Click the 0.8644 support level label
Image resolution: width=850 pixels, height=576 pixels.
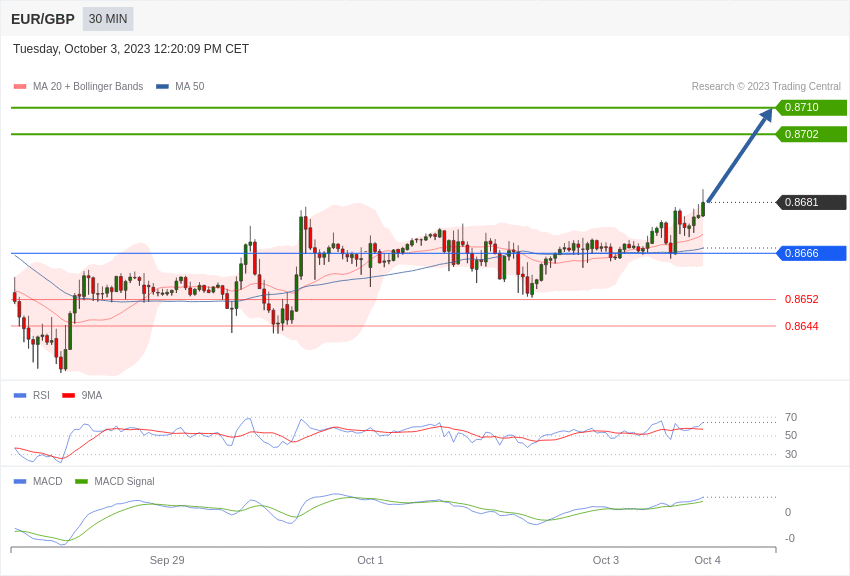point(802,326)
